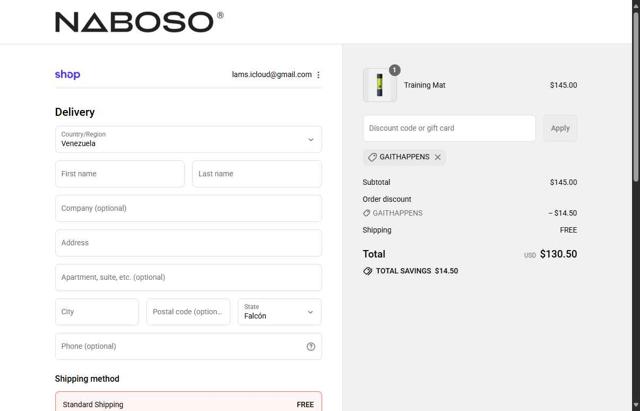Click the phone number help icon
Image resolution: width=640 pixels, height=411 pixels.
click(311, 347)
